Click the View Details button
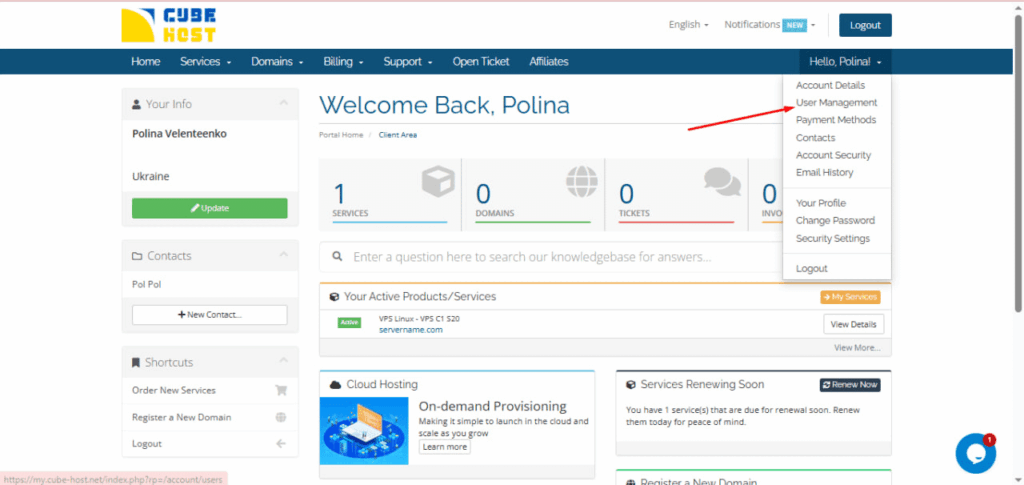Viewport: 1024px width, 485px height. [x=853, y=324]
